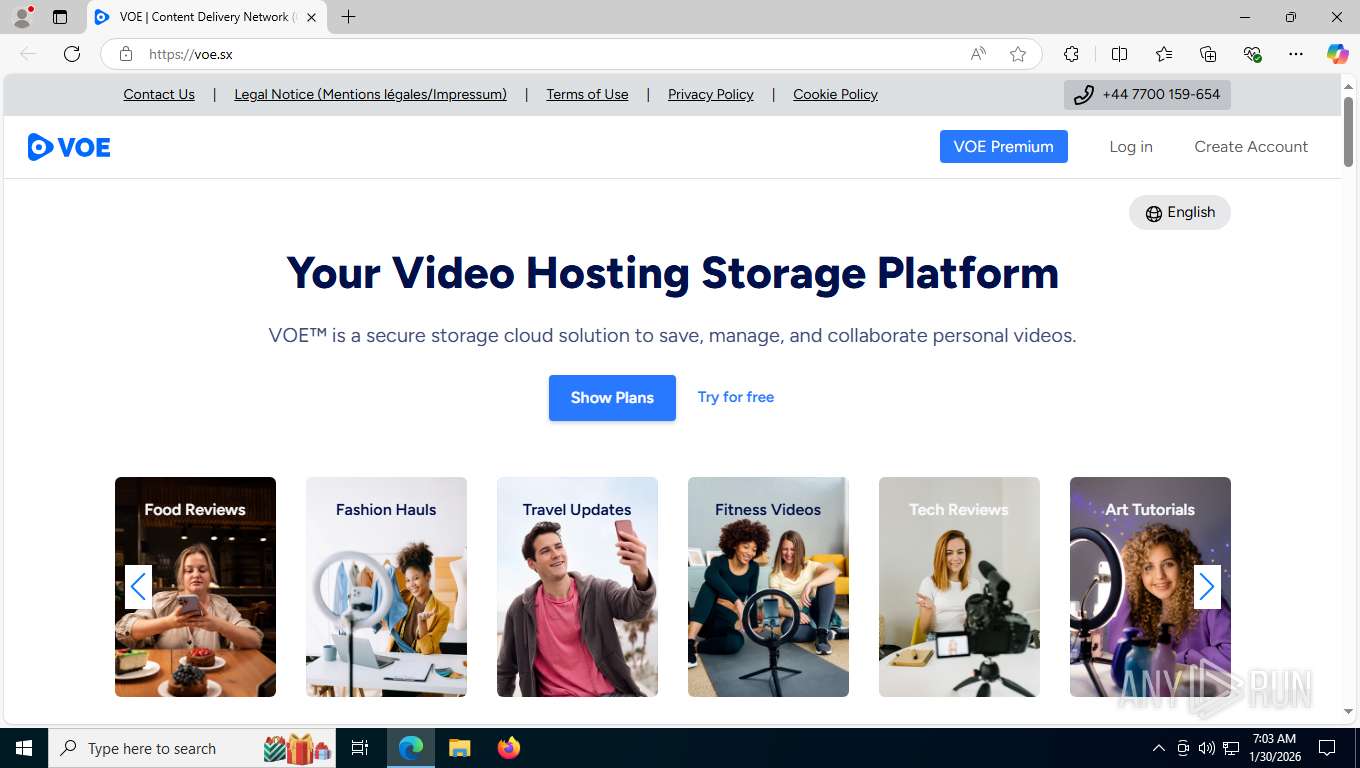Select the Fashion Hauls card

386,587
